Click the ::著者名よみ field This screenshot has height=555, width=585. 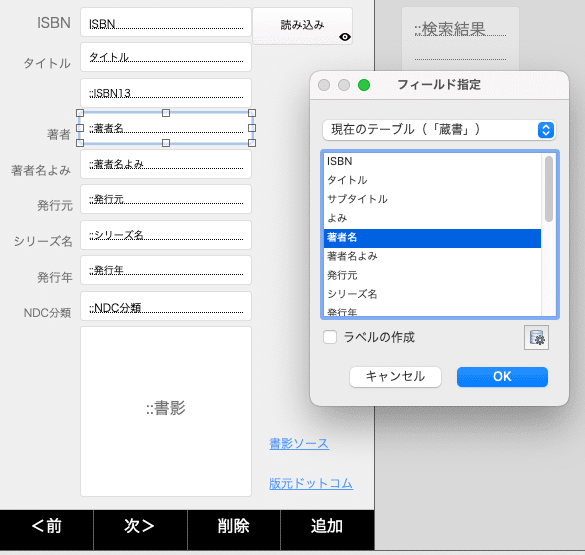tap(166, 164)
